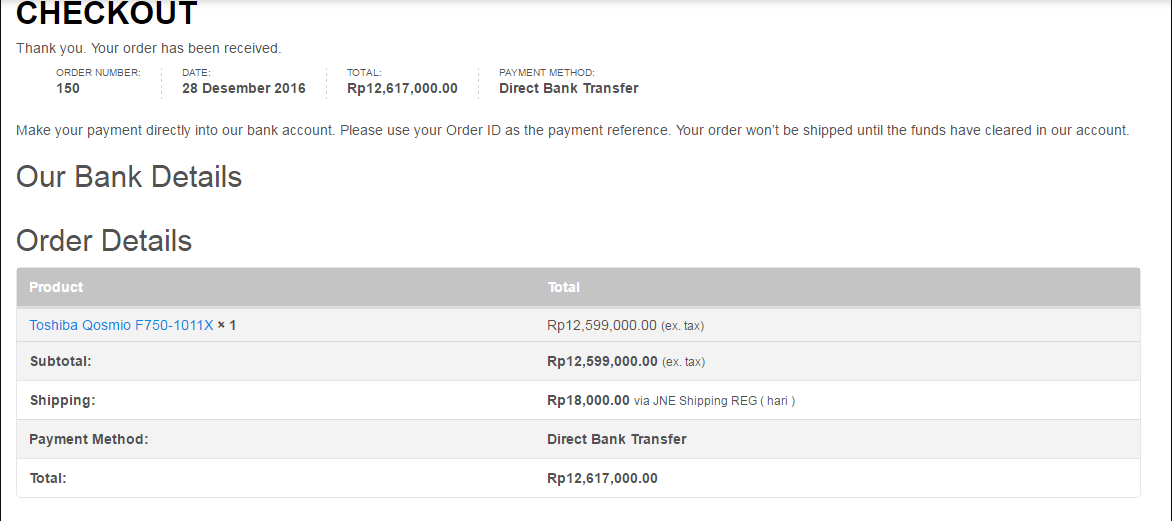Click the Shipping row label

point(62,400)
